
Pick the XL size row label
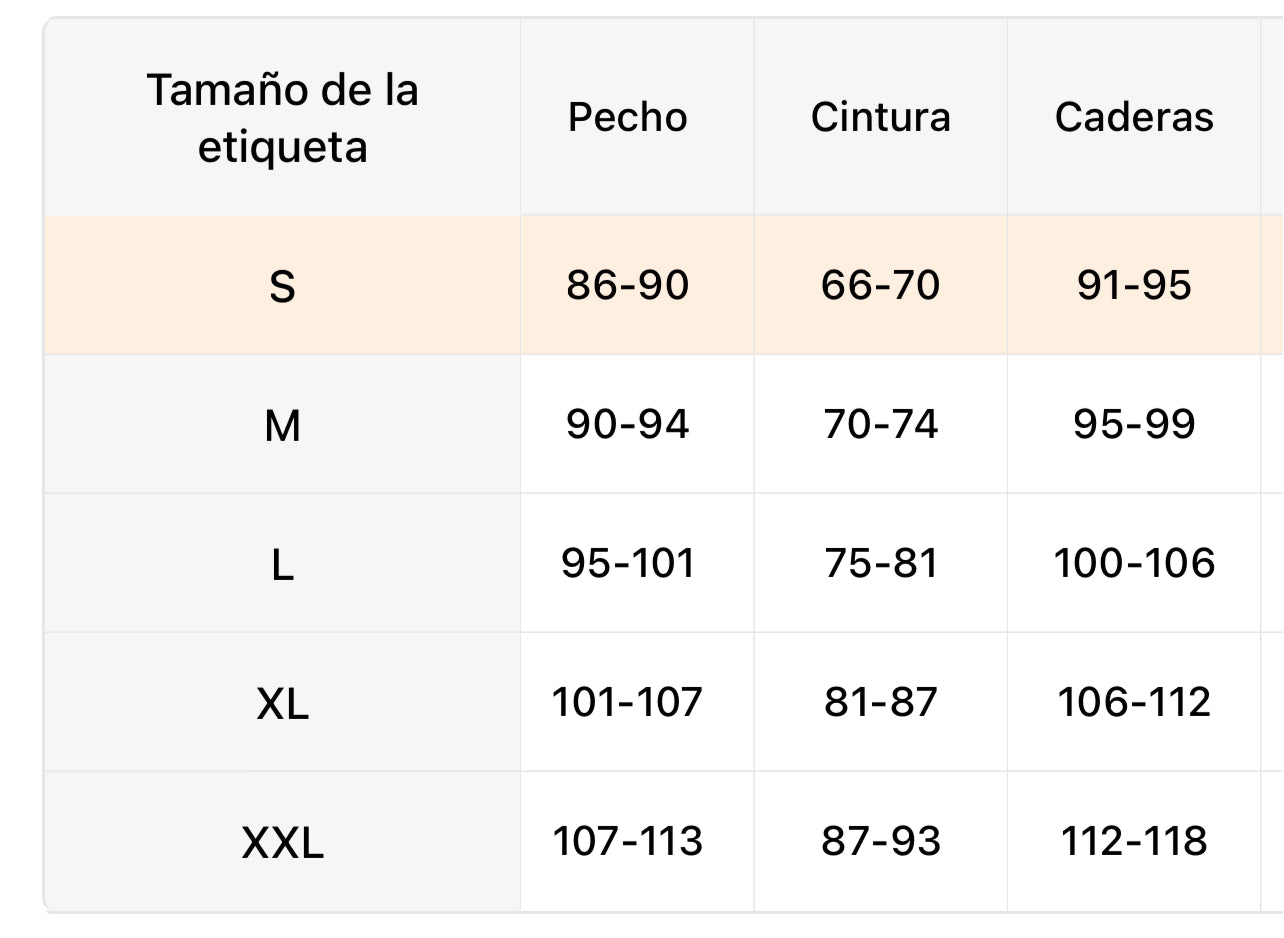point(282,703)
